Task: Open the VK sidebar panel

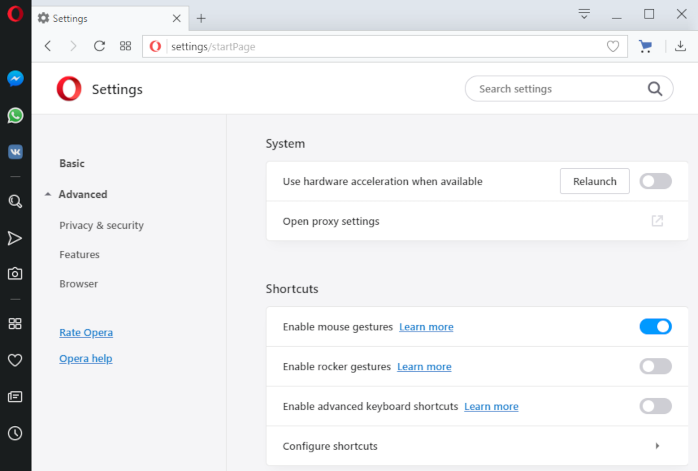Action: tap(15, 152)
